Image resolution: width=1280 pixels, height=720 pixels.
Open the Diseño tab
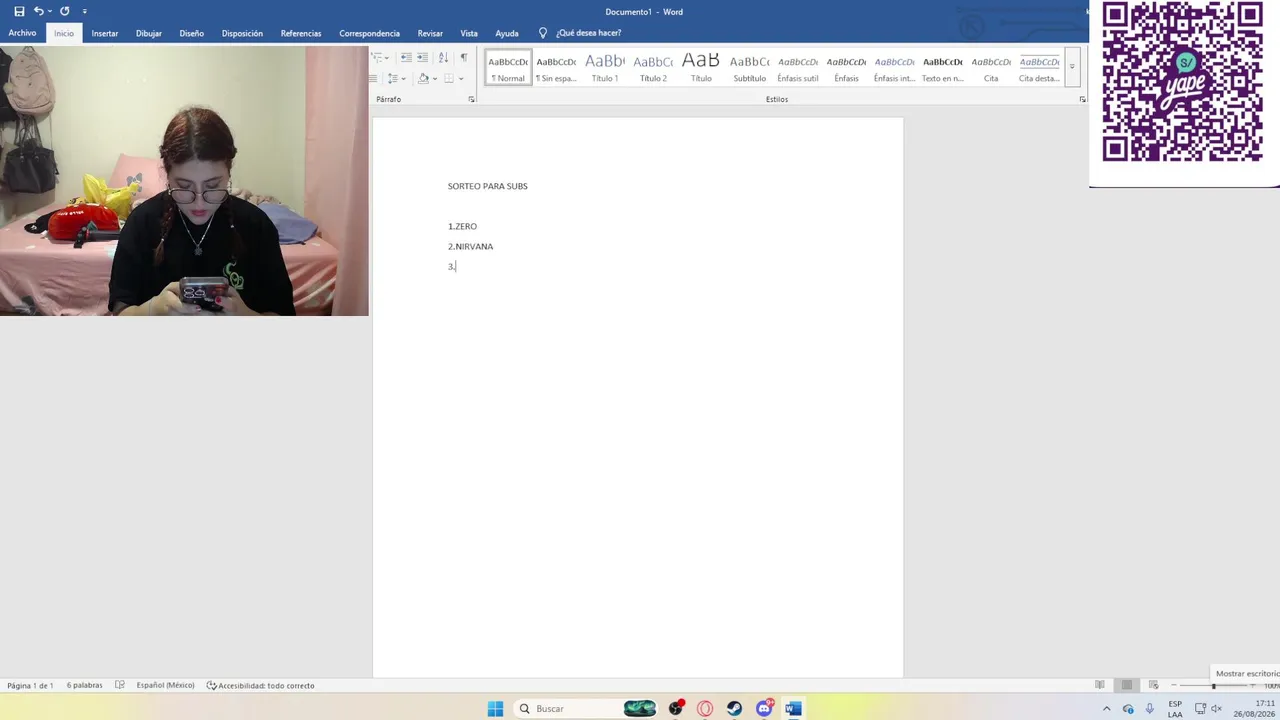[x=192, y=33]
